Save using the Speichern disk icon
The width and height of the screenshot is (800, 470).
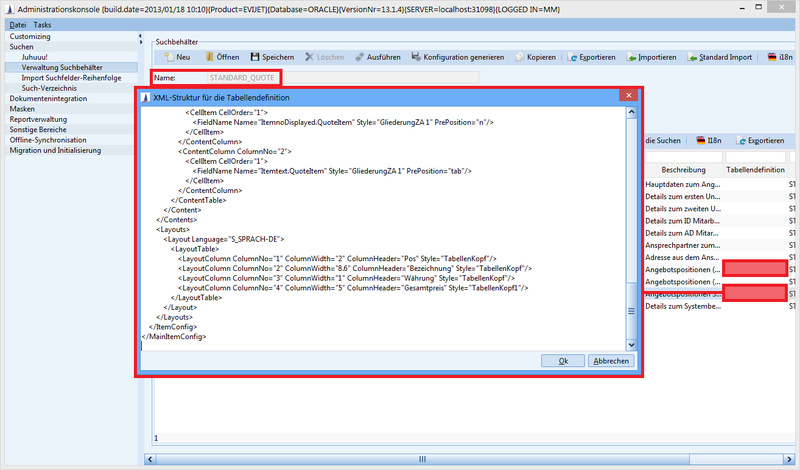(271, 57)
